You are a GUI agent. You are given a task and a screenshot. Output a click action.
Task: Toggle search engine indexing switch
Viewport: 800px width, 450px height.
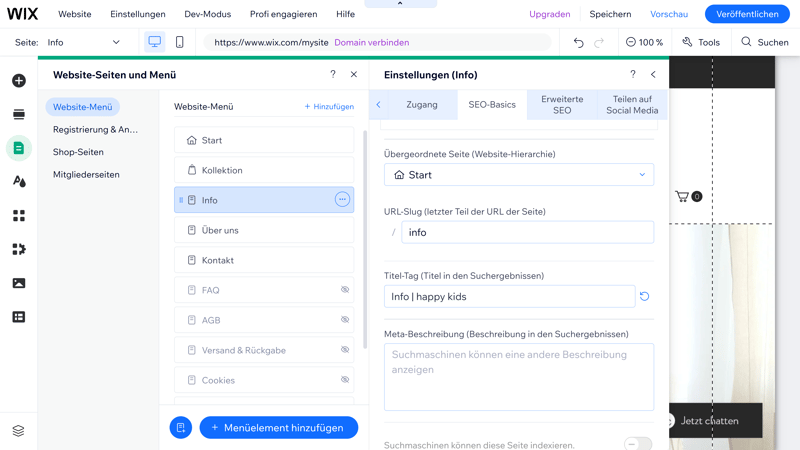(637, 444)
